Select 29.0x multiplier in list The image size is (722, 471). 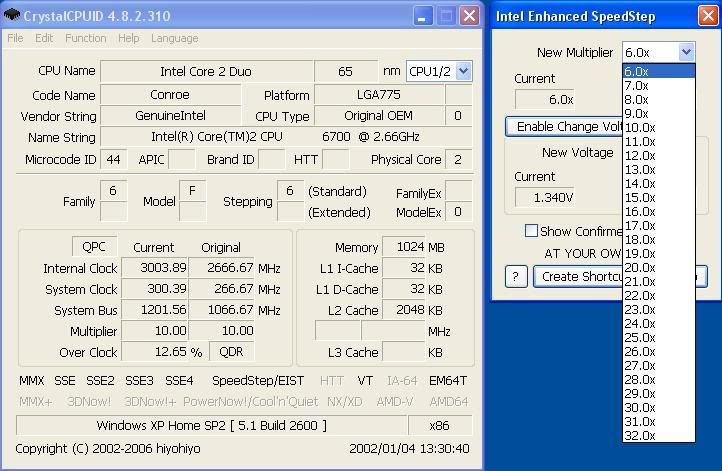tap(658, 393)
